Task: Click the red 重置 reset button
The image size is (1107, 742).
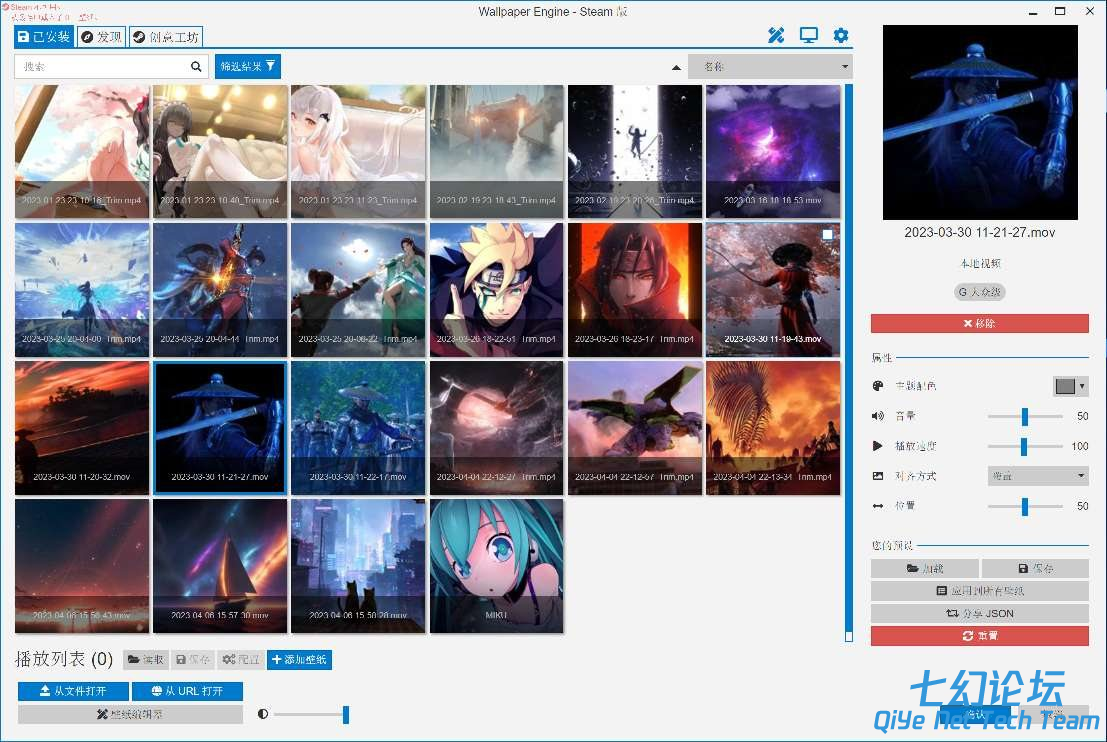Action: 979,635
